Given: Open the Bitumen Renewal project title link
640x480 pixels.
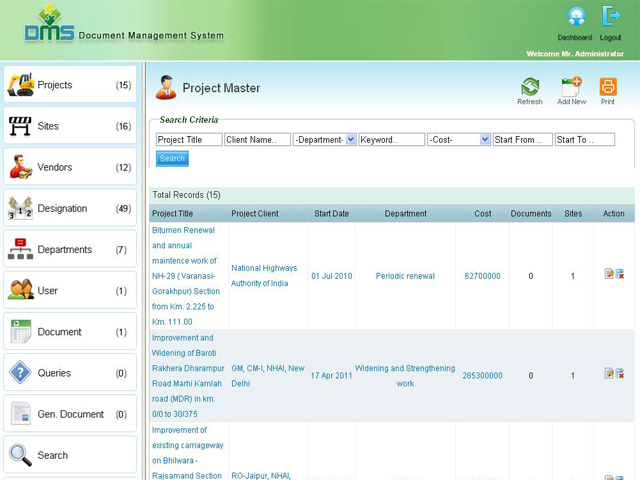Looking at the screenshot, I should [x=186, y=276].
